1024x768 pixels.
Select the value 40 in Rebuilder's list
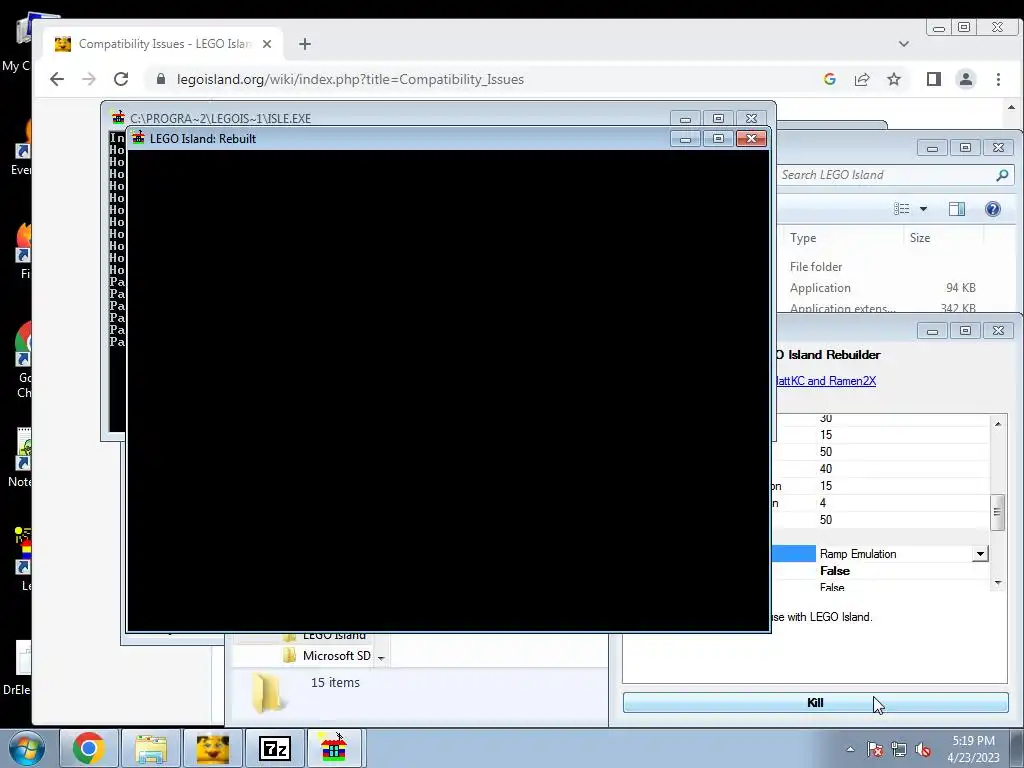click(x=826, y=469)
